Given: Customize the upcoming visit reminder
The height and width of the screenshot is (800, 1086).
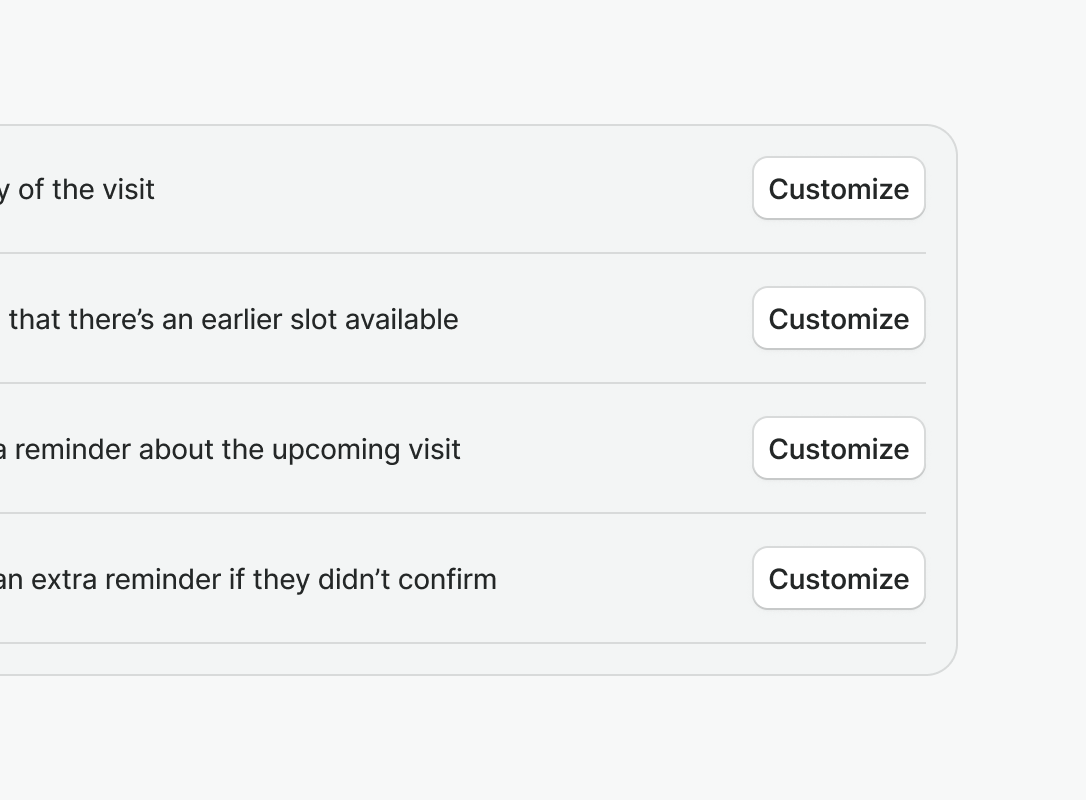Looking at the screenshot, I should [x=838, y=449].
